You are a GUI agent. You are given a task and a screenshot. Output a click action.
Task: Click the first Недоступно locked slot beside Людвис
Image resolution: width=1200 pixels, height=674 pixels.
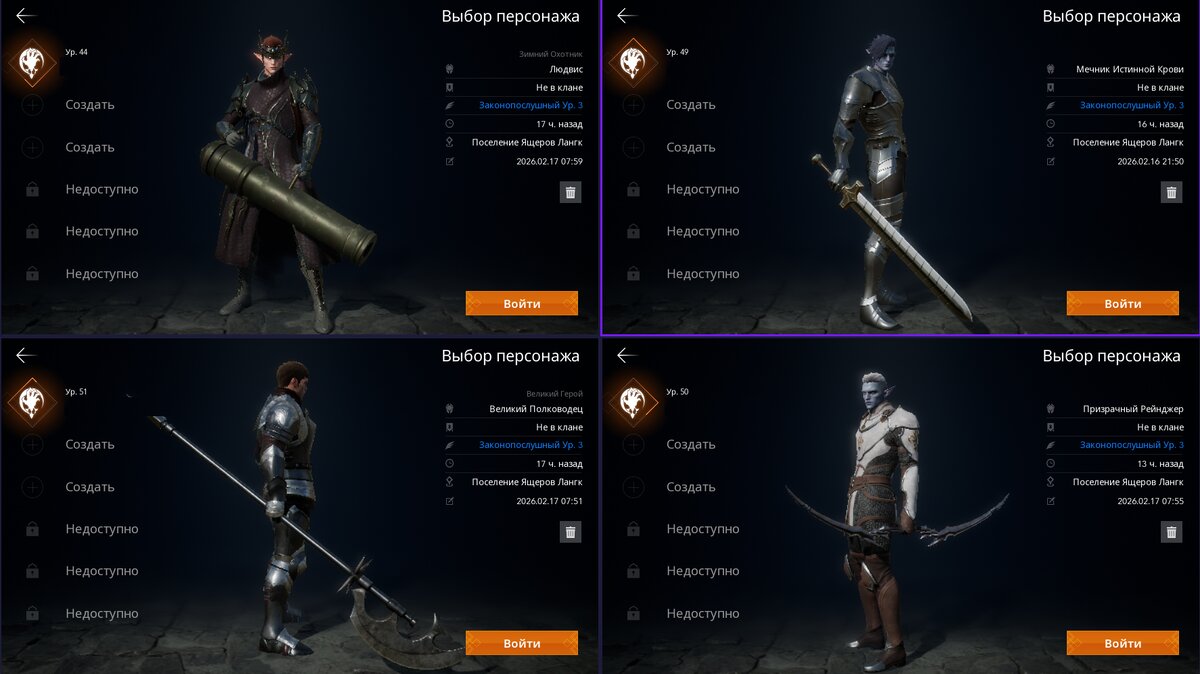102,189
